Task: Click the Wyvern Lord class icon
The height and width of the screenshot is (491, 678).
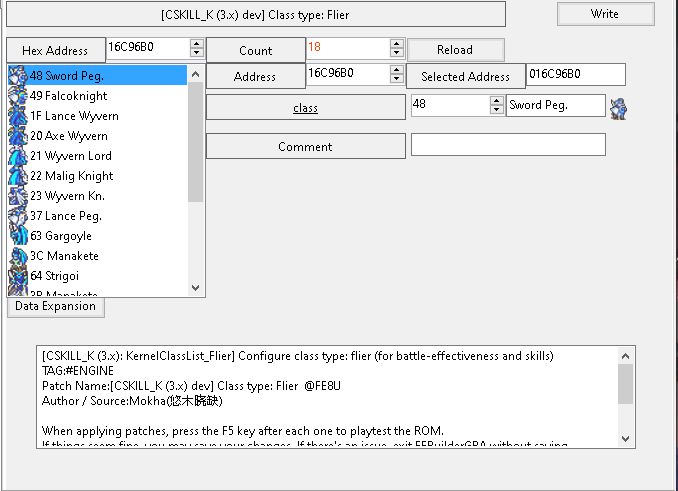Action: [18, 156]
